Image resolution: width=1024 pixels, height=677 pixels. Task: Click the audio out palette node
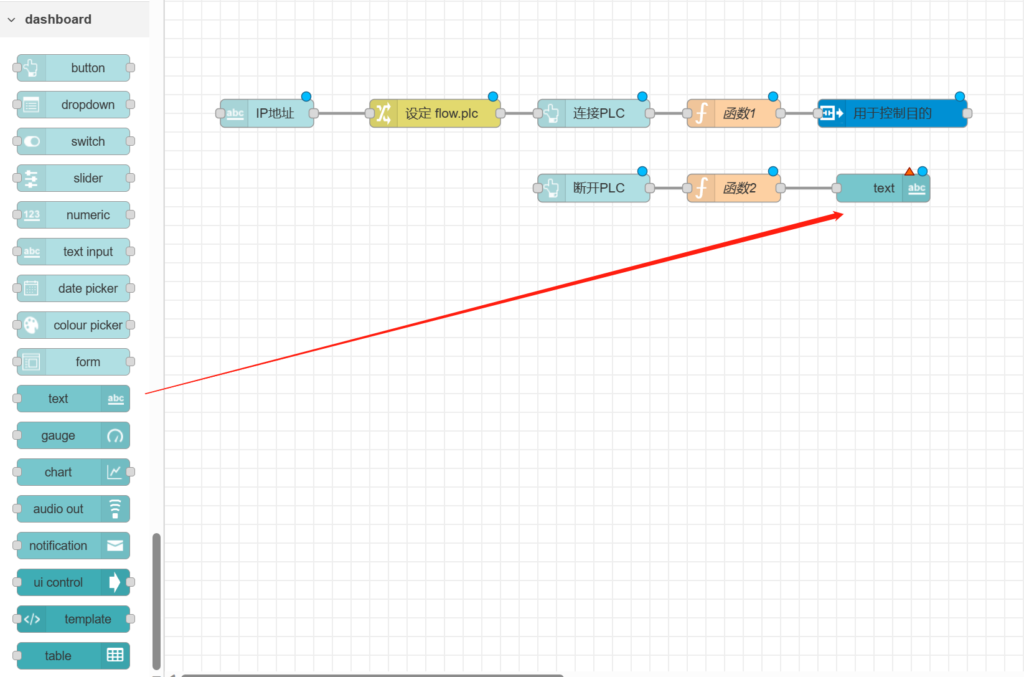click(x=73, y=509)
